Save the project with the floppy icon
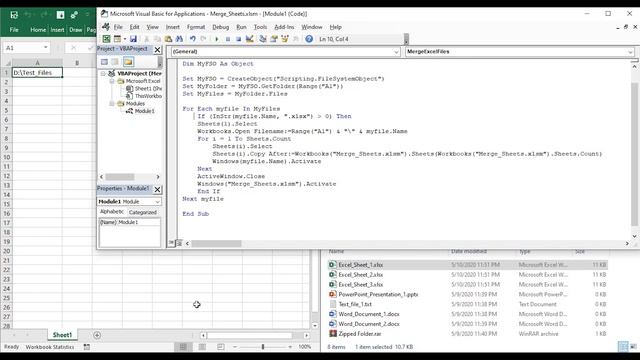The image size is (640, 360). [133, 39]
